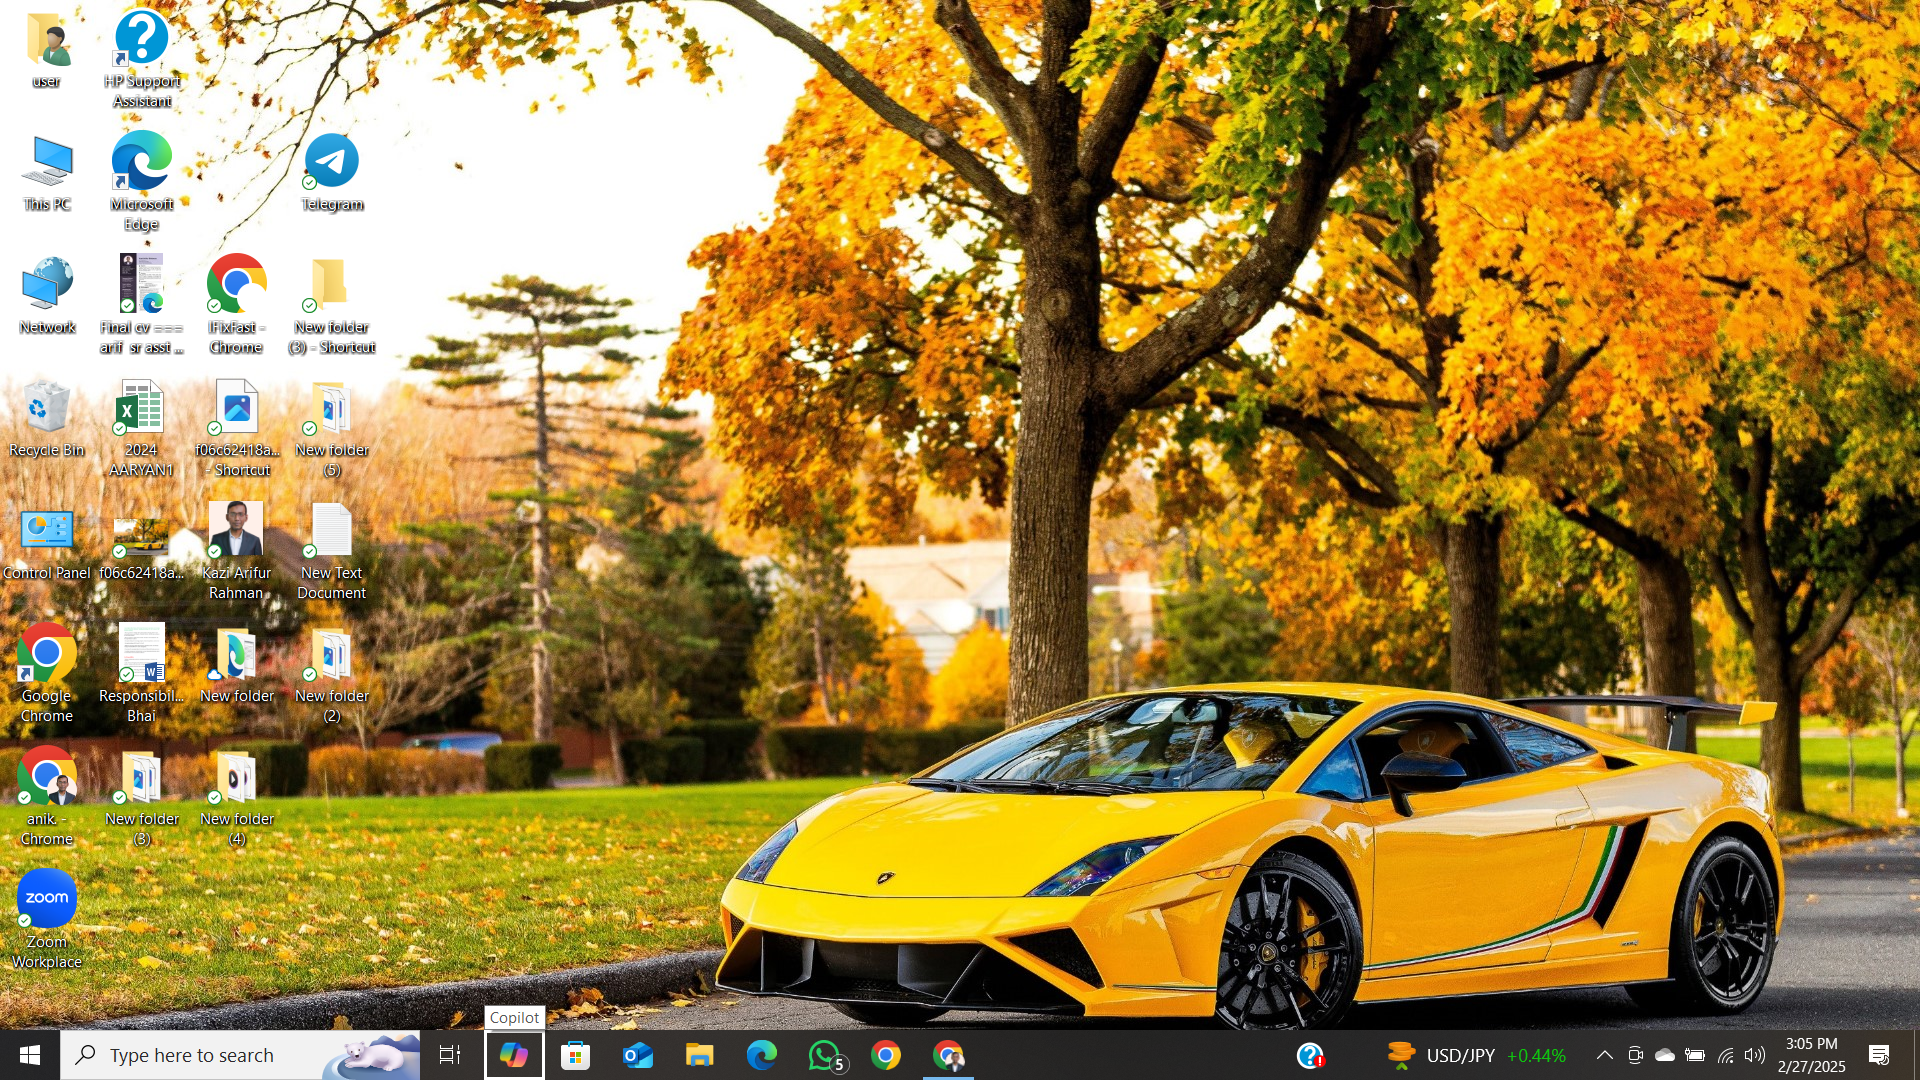Image resolution: width=1920 pixels, height=1080 pixels.
Task: Open the Windows Start menu
Action: [x=30, y=1056]
